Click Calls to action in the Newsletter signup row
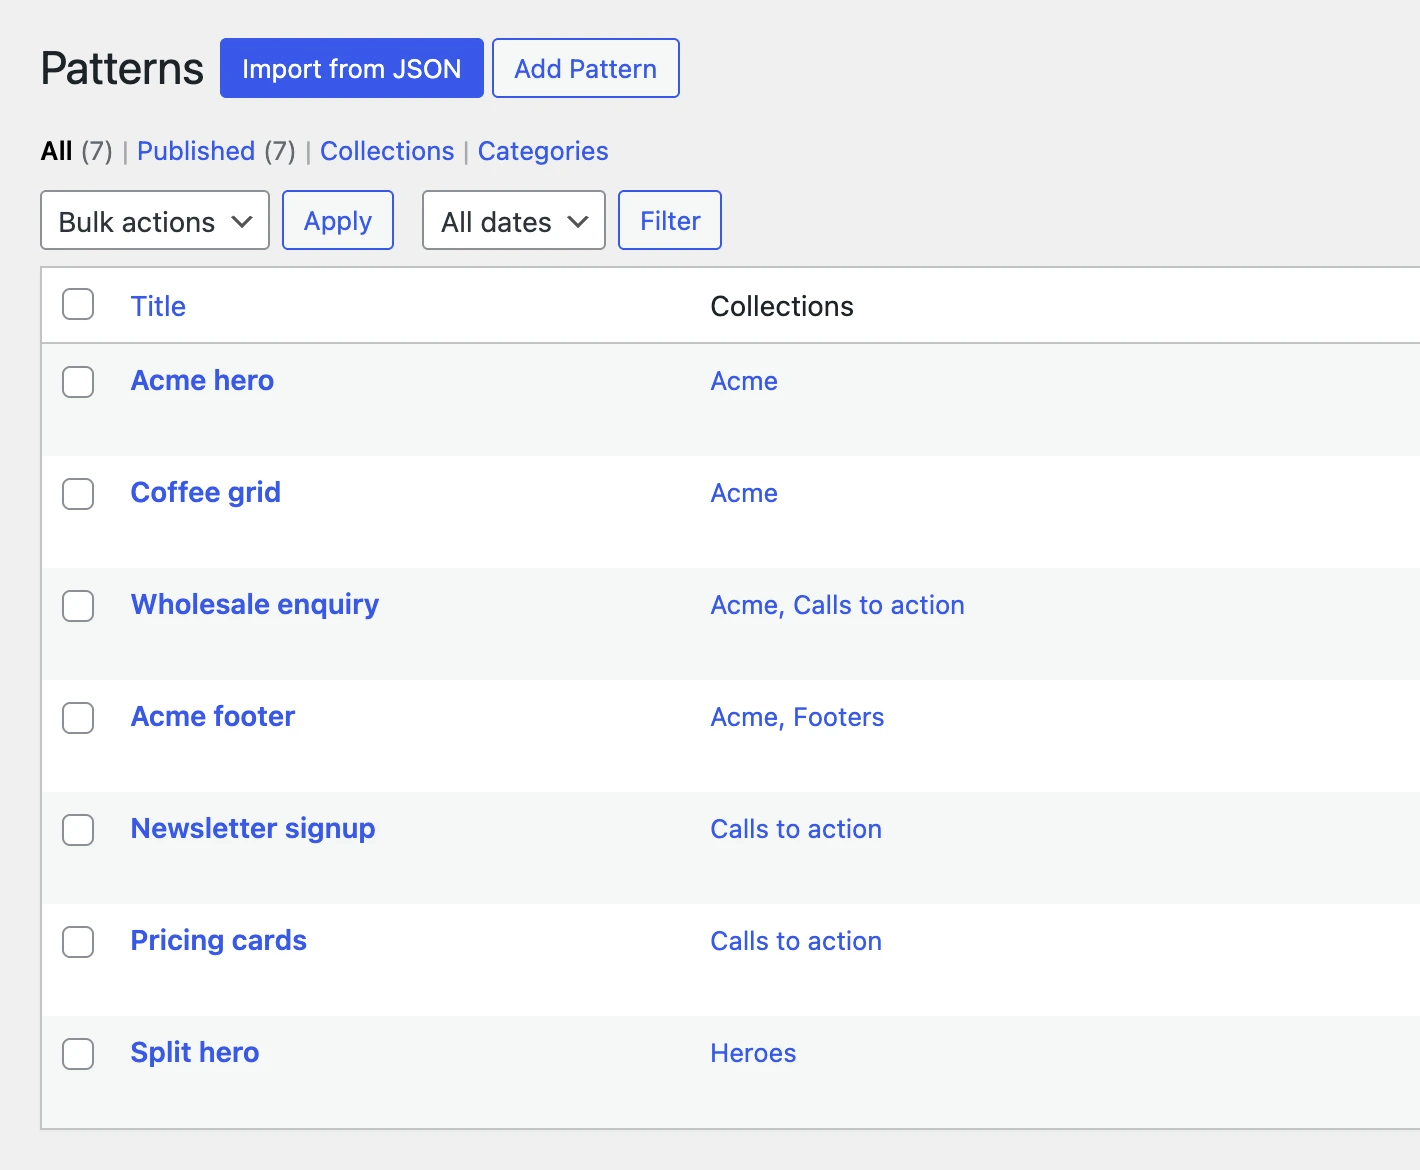 coord(796,829)
